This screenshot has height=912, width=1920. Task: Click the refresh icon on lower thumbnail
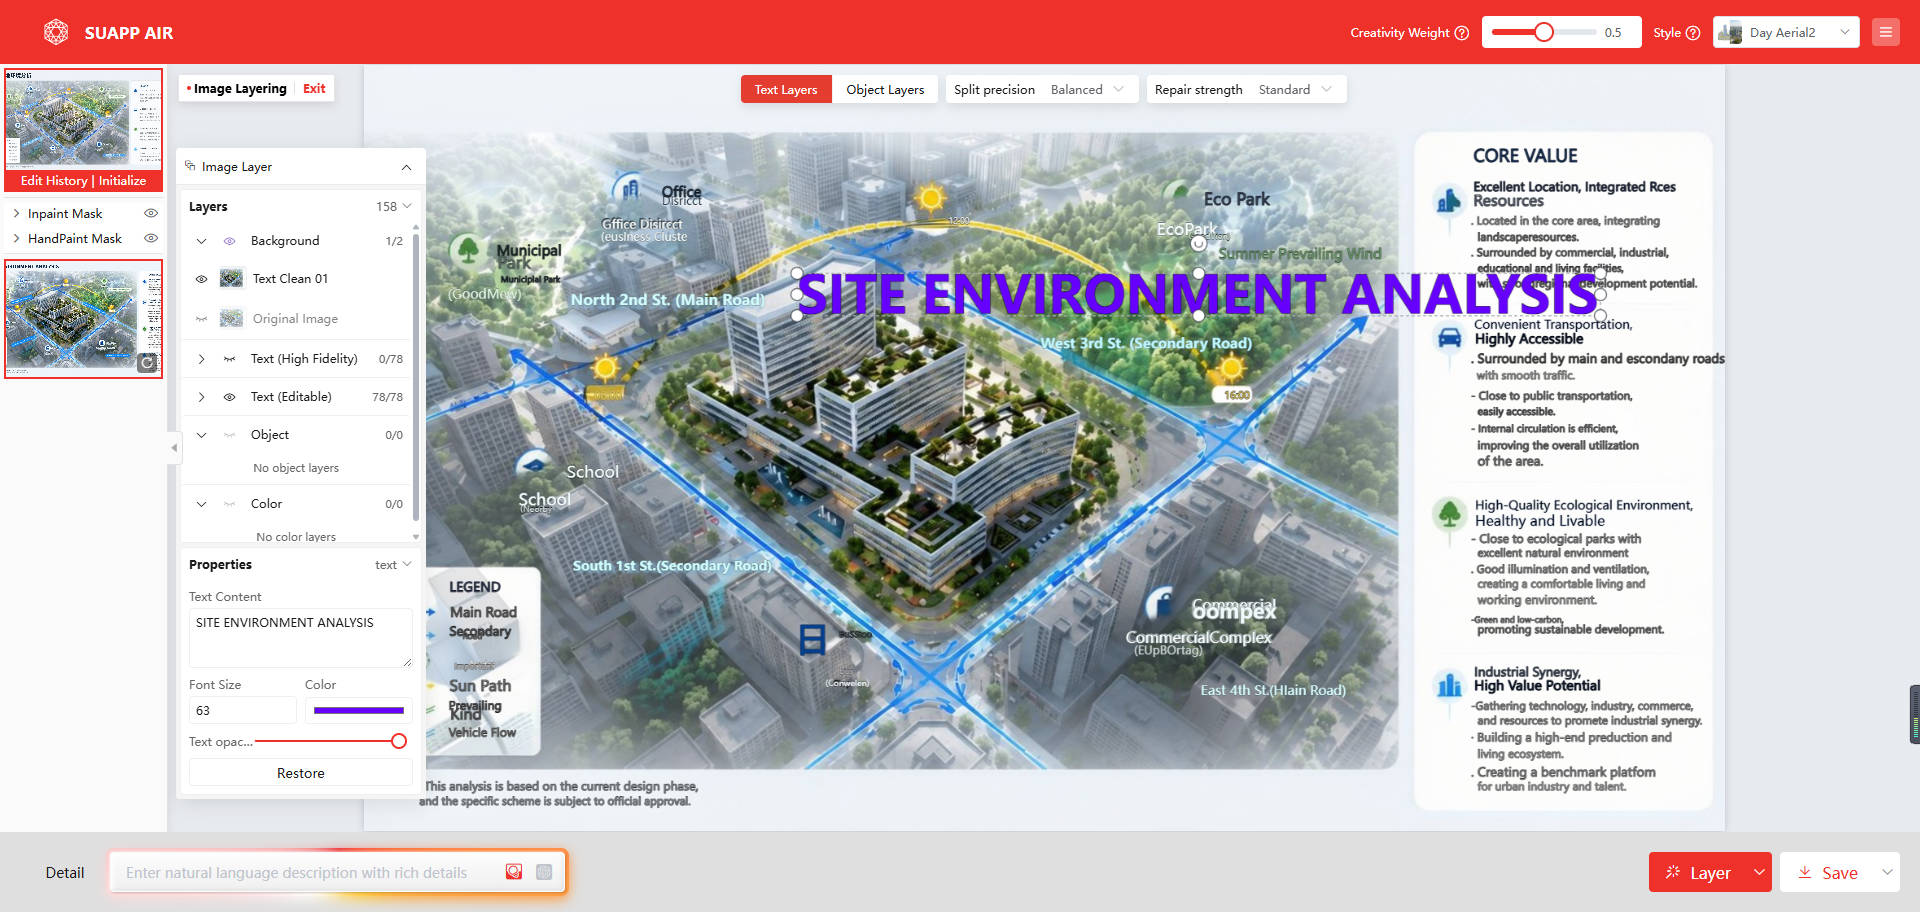(x=147, y=363)
